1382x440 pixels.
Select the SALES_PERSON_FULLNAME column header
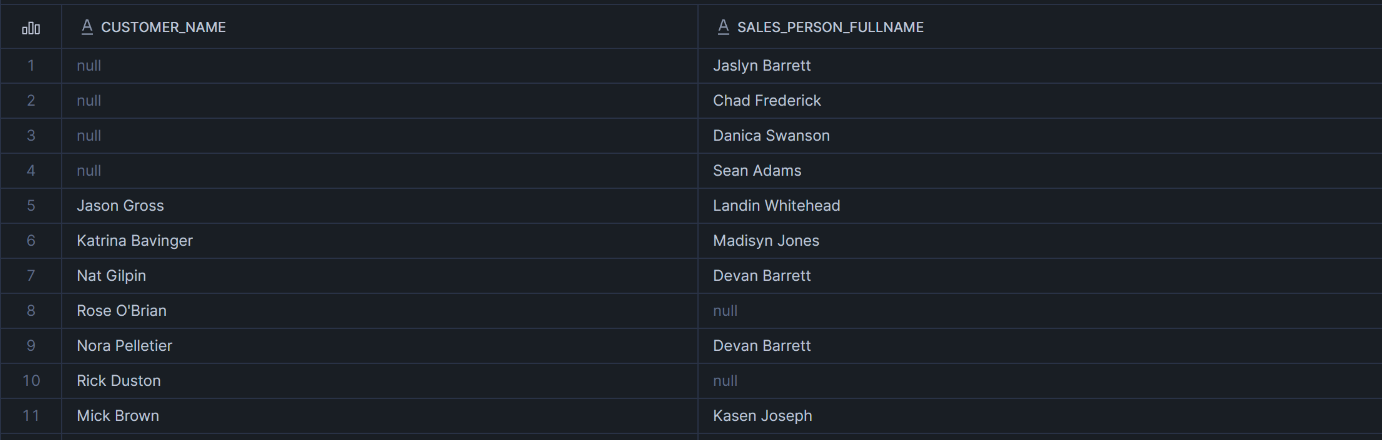(830, 28)
